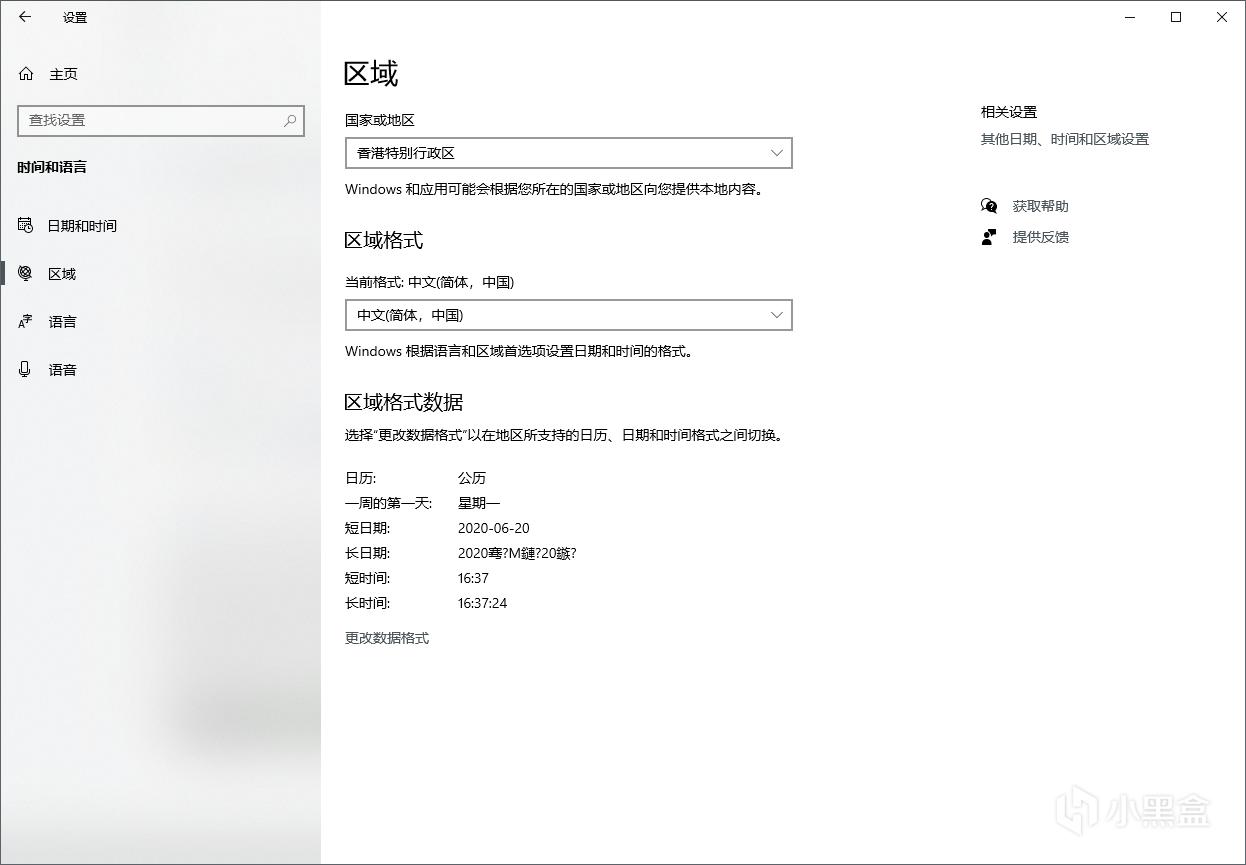The width and height of the screenshot is (1246, 865).
Task: Open the 区域格式 中文(简体，中国) dropdown
Action: click(569, 315)
